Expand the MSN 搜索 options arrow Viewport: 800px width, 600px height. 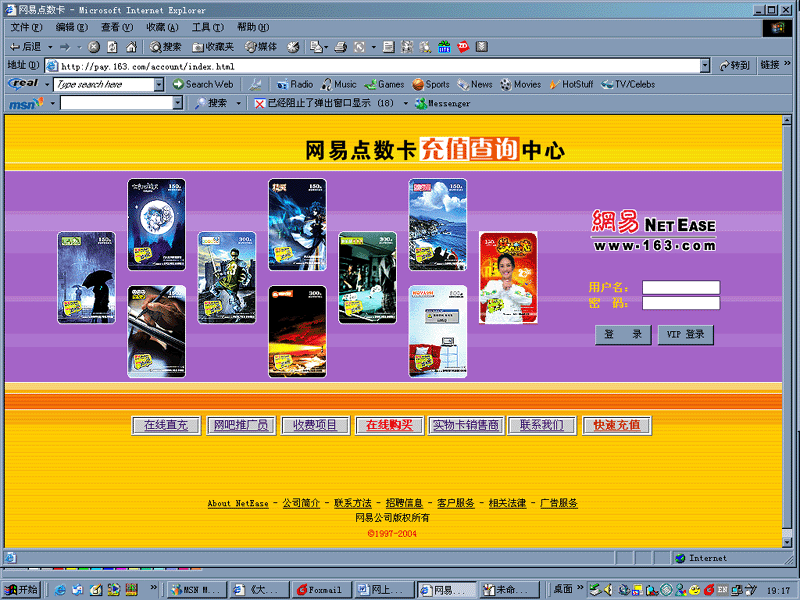click(238, 103)
